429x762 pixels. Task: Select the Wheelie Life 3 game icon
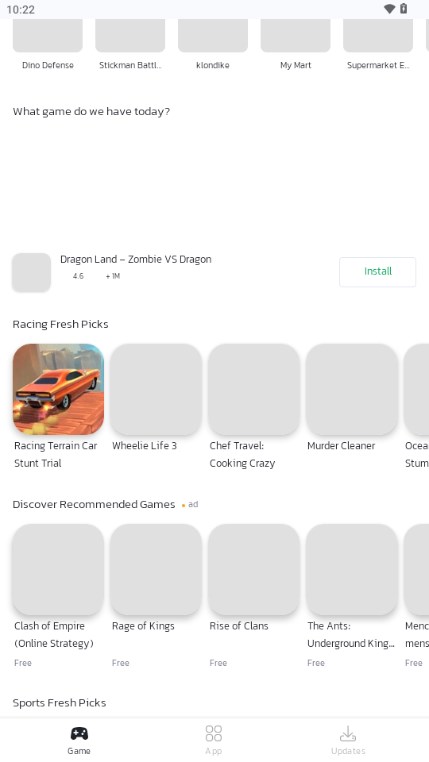click(156, 389)
